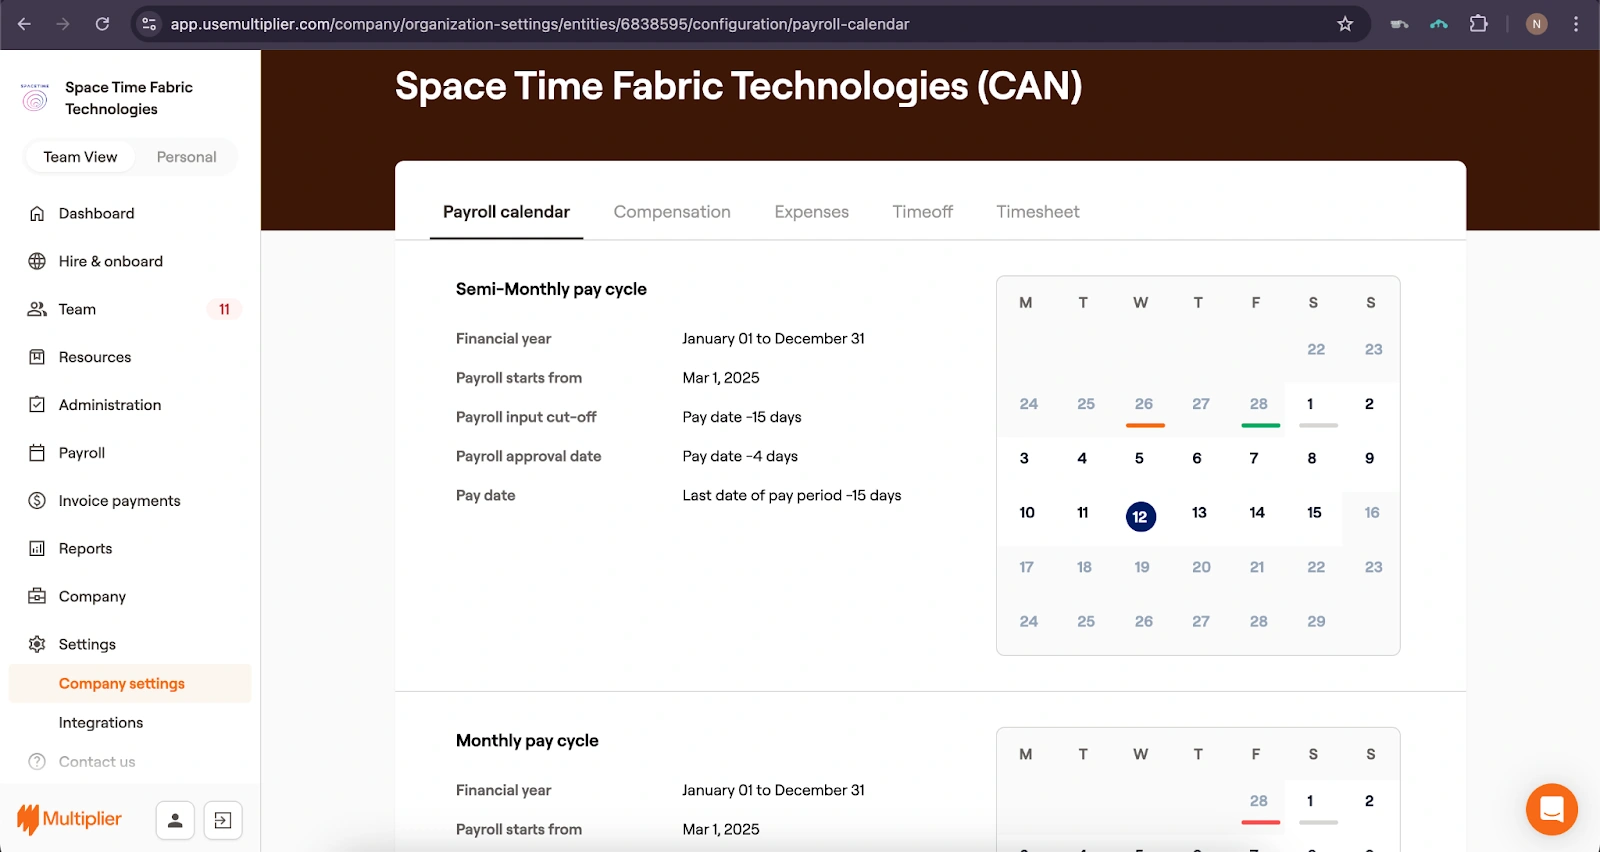Click the Space Time Fabric company logo

[35, 98]
